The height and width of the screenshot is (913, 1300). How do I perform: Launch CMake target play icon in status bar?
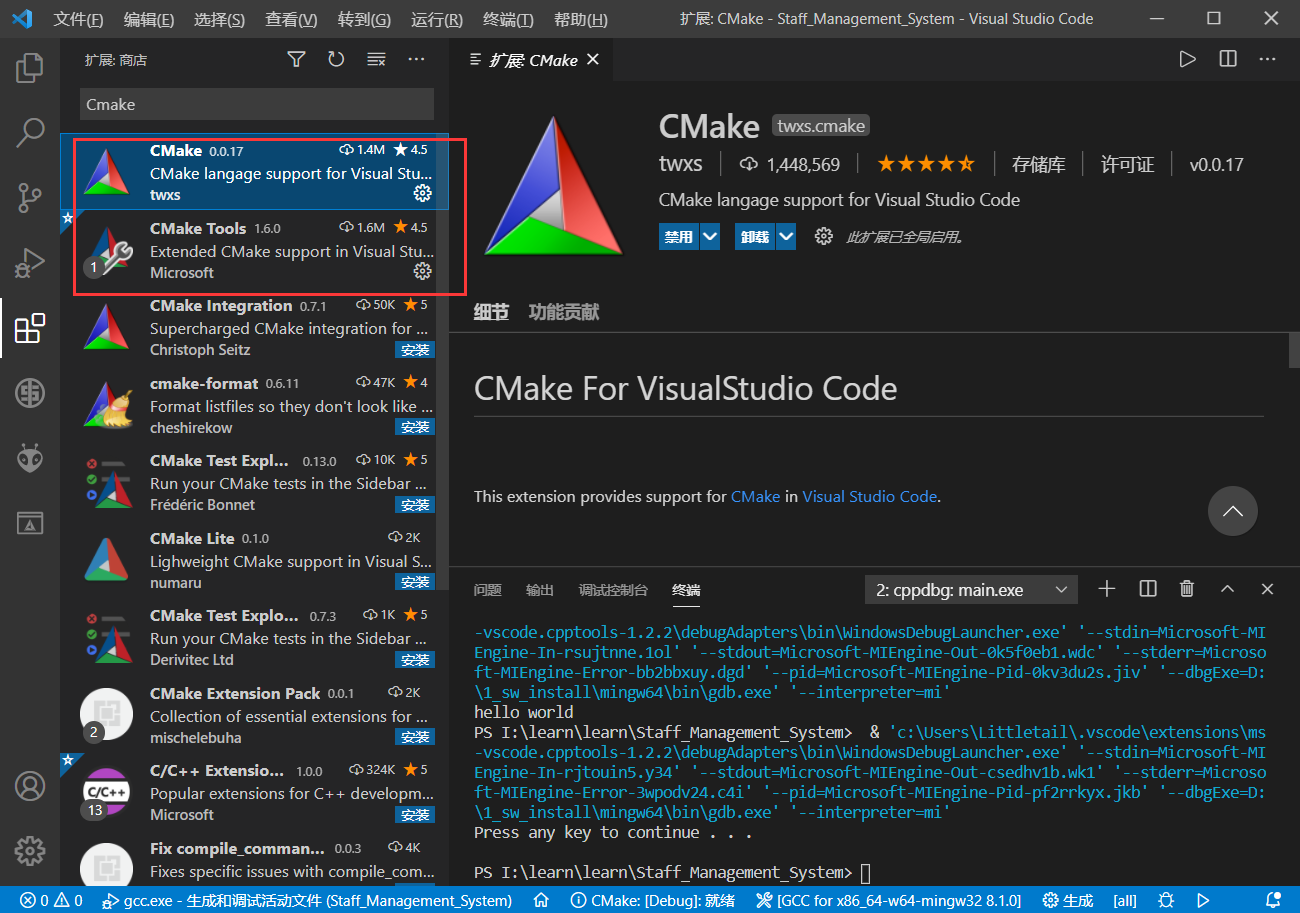[1204, 900]
